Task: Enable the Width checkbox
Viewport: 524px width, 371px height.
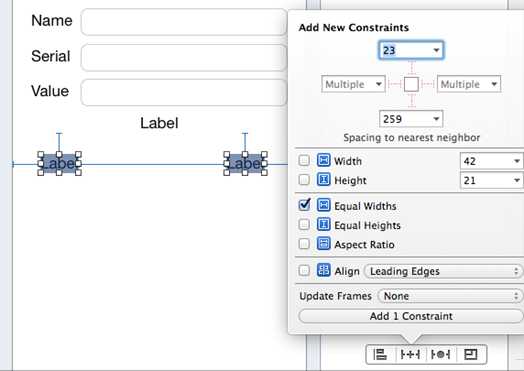Action: point(304,160)
